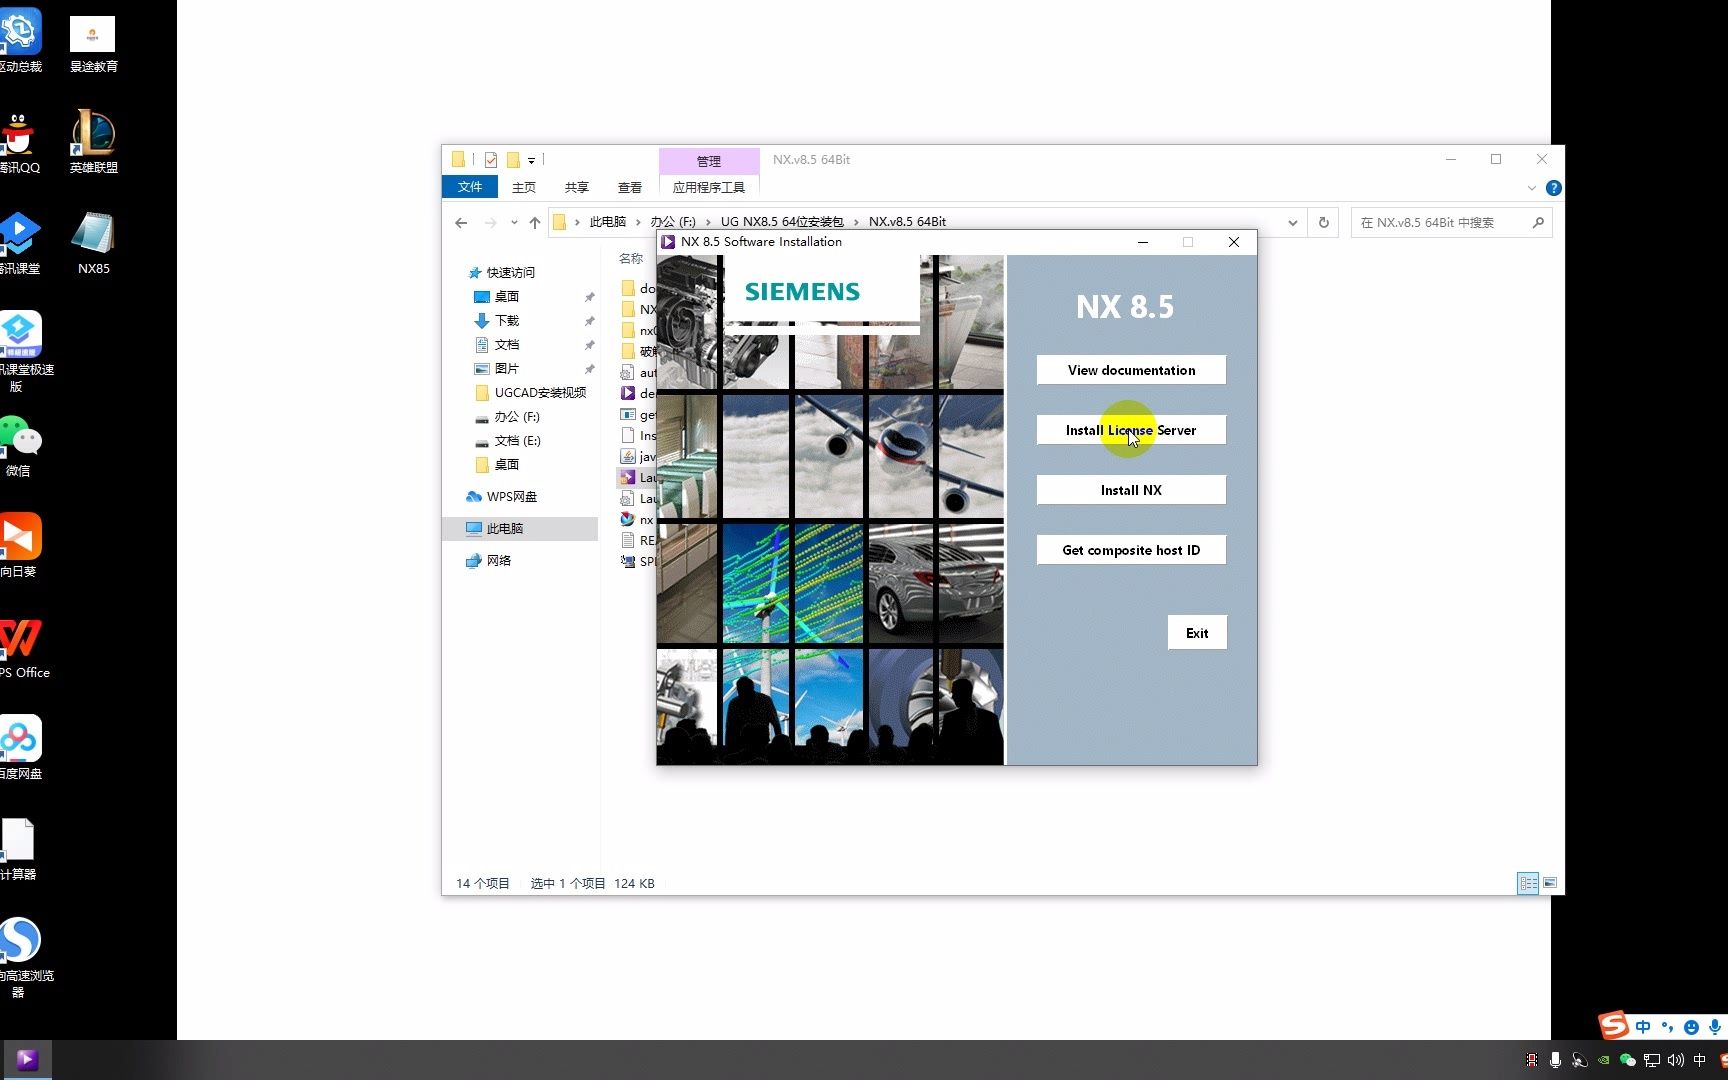Click the microphone tray icon
The image size is (1728, 1080).
[x=1555, y=1060]
